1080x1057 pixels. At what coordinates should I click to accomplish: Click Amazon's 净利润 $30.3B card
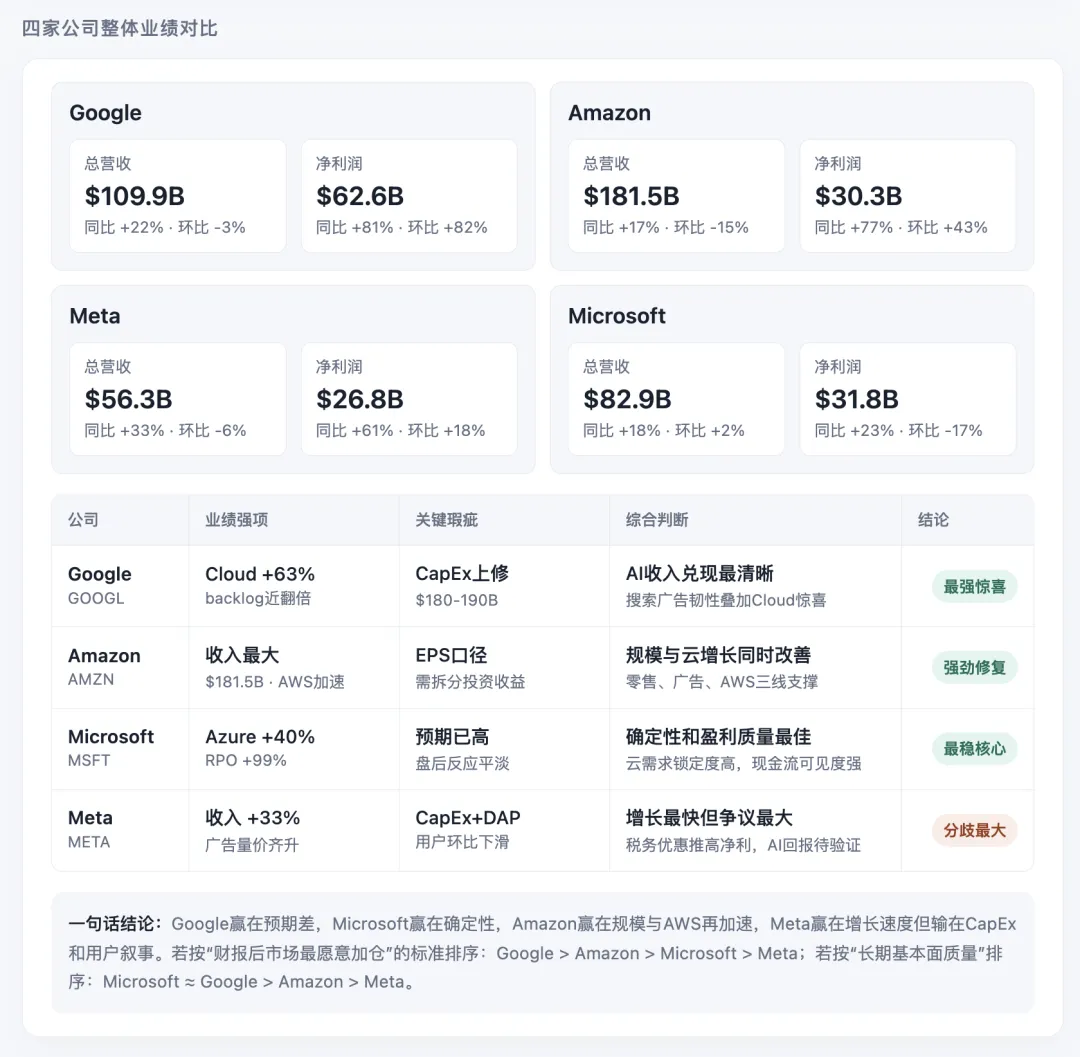tap(907, 196)
